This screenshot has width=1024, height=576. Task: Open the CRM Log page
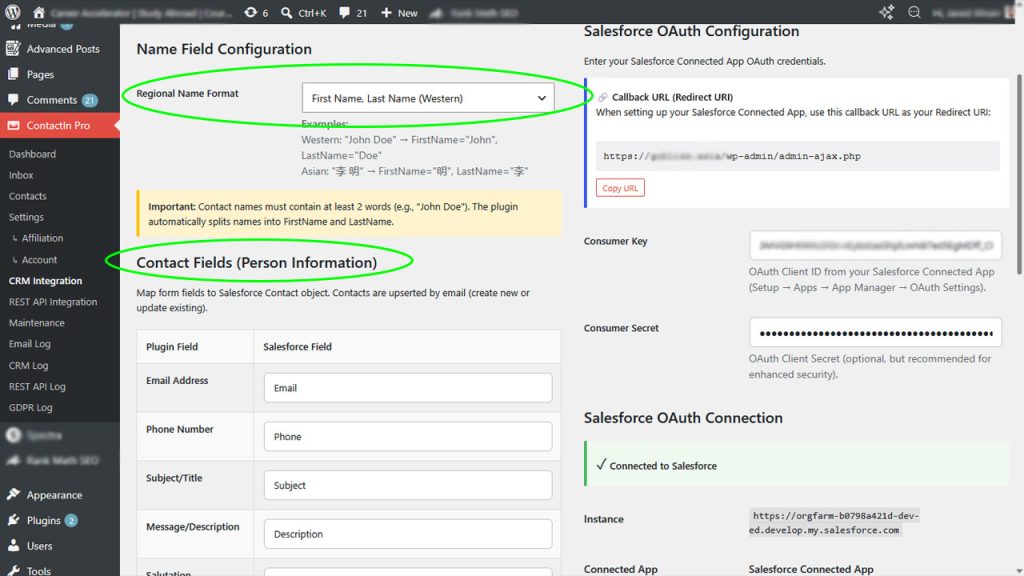28,365
